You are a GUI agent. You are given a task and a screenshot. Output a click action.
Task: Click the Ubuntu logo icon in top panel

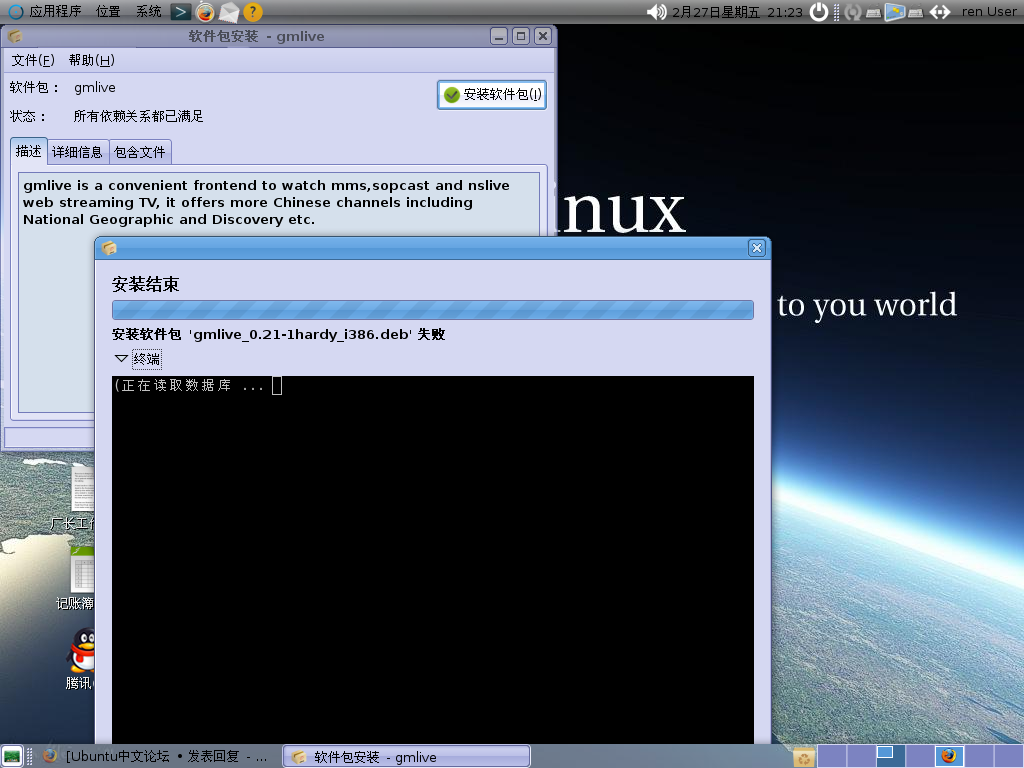(x=16, y=12)
